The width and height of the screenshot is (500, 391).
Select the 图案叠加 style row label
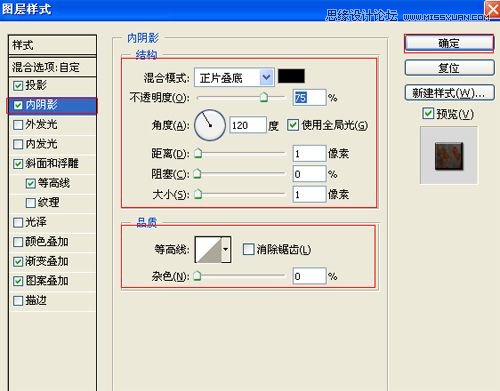(x=47, y=281)
